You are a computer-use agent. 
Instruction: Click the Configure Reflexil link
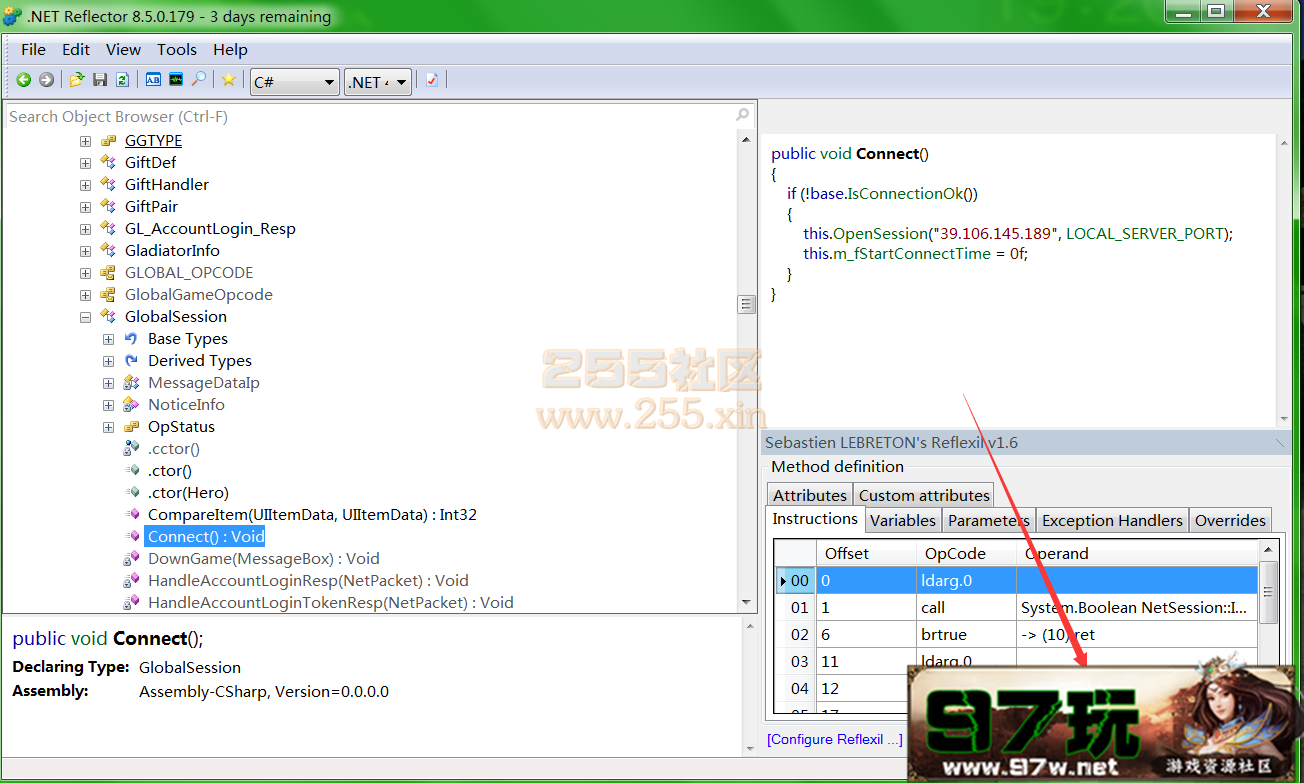pyautogui.click(x=835, y=739)
